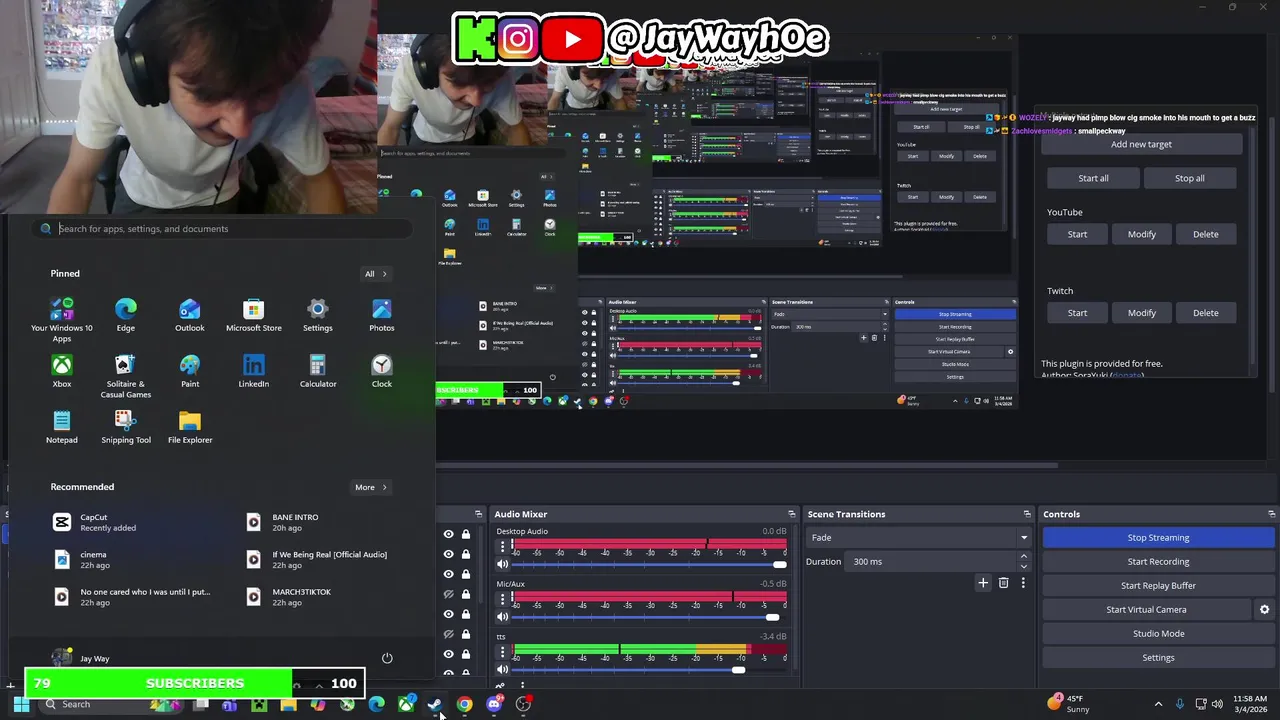Launch Notepad from the pinned apps

tap(62, 427)
